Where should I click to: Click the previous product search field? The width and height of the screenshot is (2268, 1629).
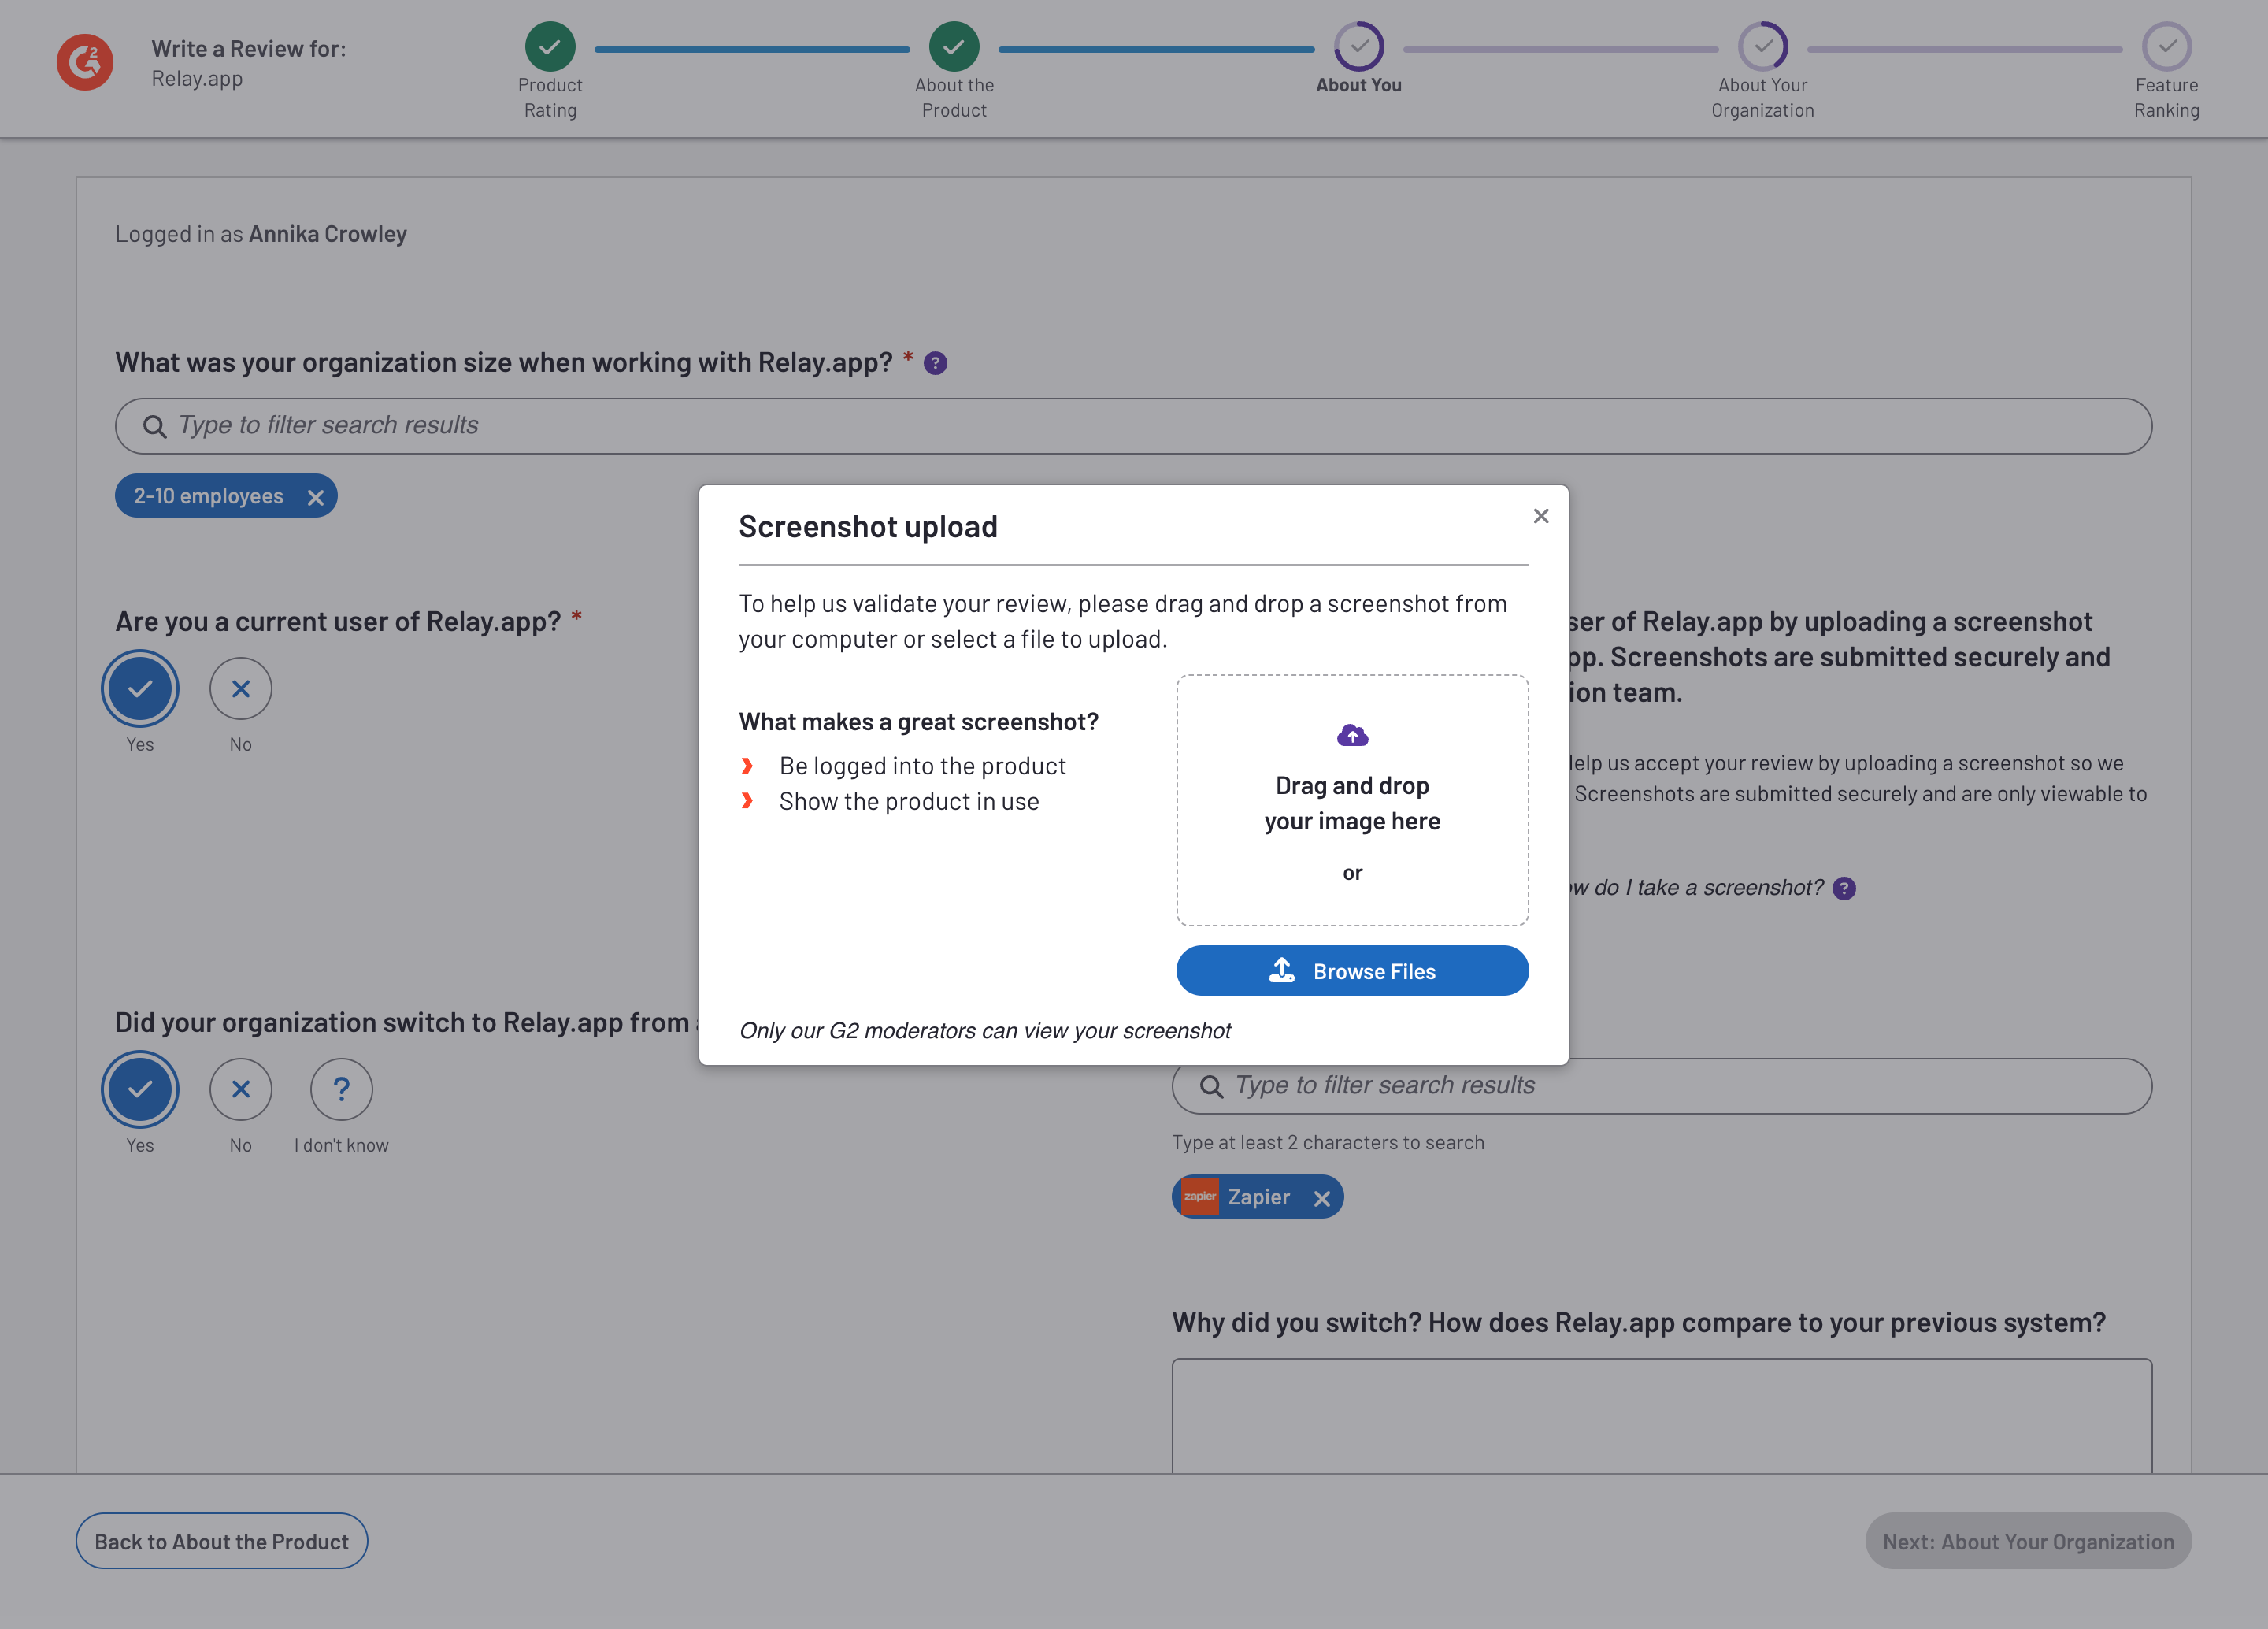click(1661, 1086)
